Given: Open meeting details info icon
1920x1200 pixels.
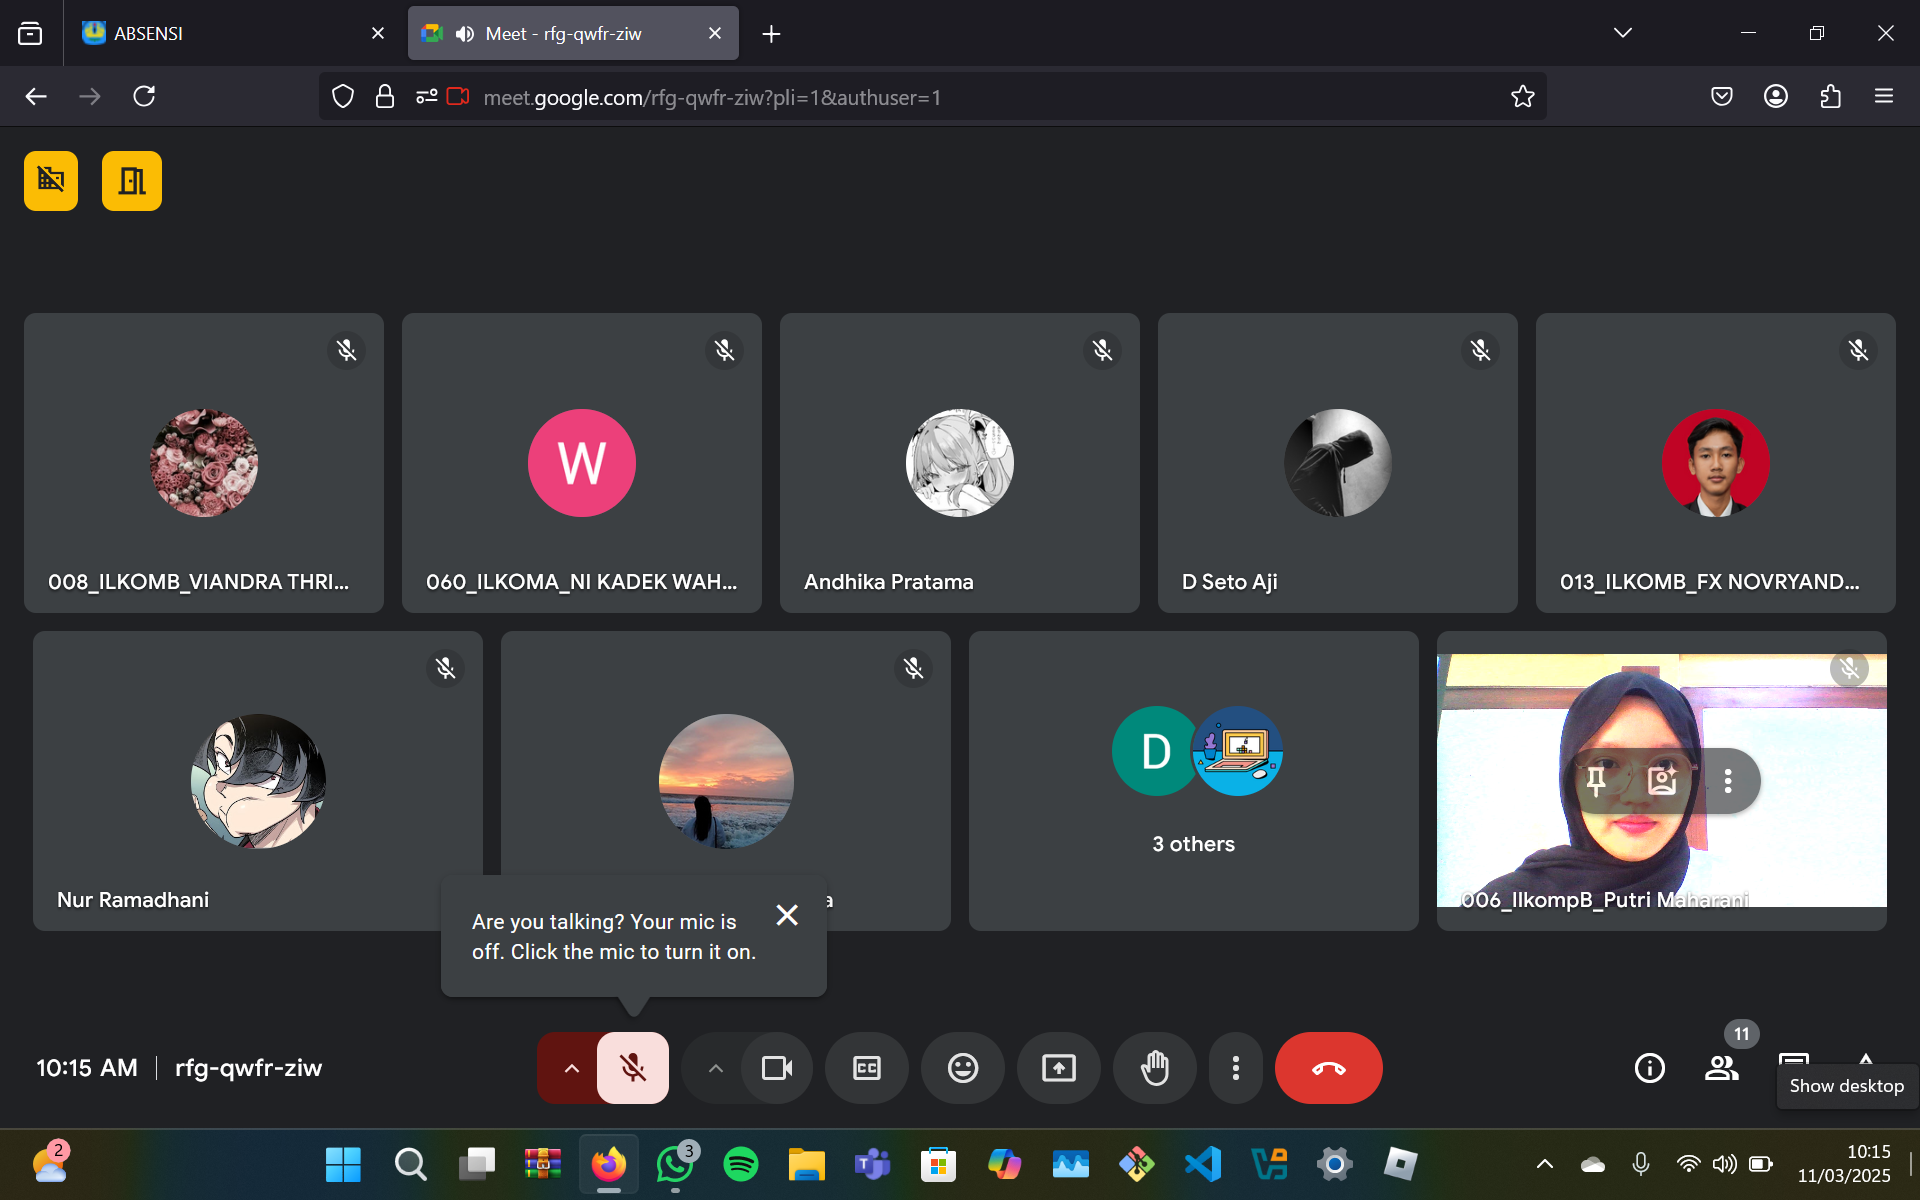Looking at the screenshot, I should click(1649, 1068).
